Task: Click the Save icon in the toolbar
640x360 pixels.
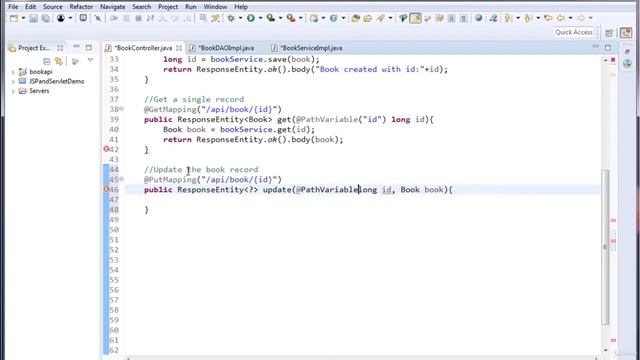Action: point(33,18)
